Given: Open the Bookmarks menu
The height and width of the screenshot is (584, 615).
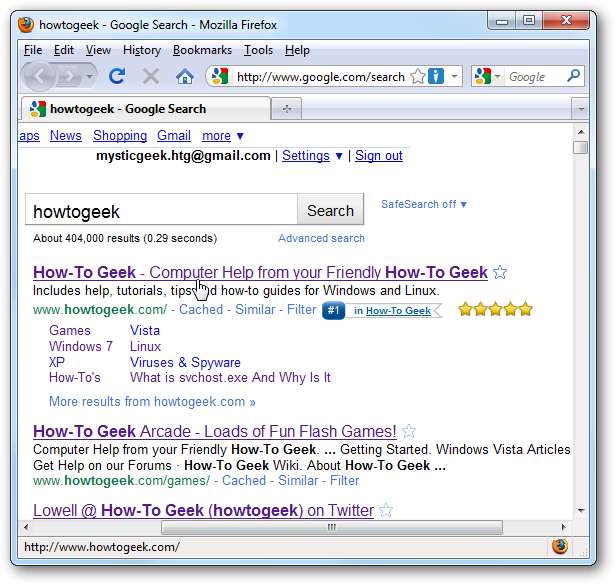Looking at the screenshot, I should coord(202,50).
